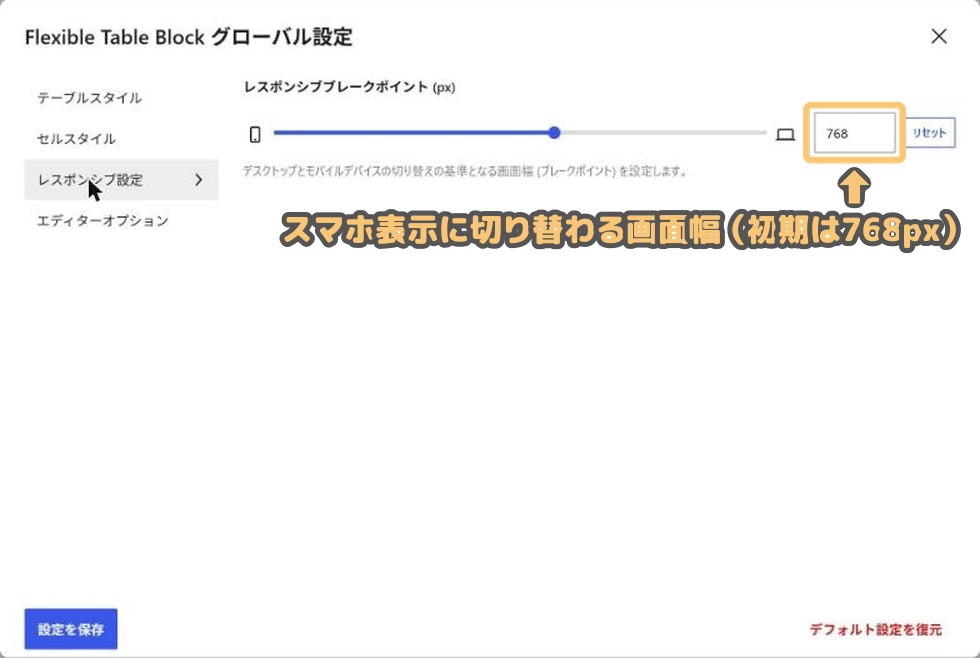Click the unfilled grey part of the breakpoint slider
Viewport: 980px width, 658px height.
click(x=663, y=132)
